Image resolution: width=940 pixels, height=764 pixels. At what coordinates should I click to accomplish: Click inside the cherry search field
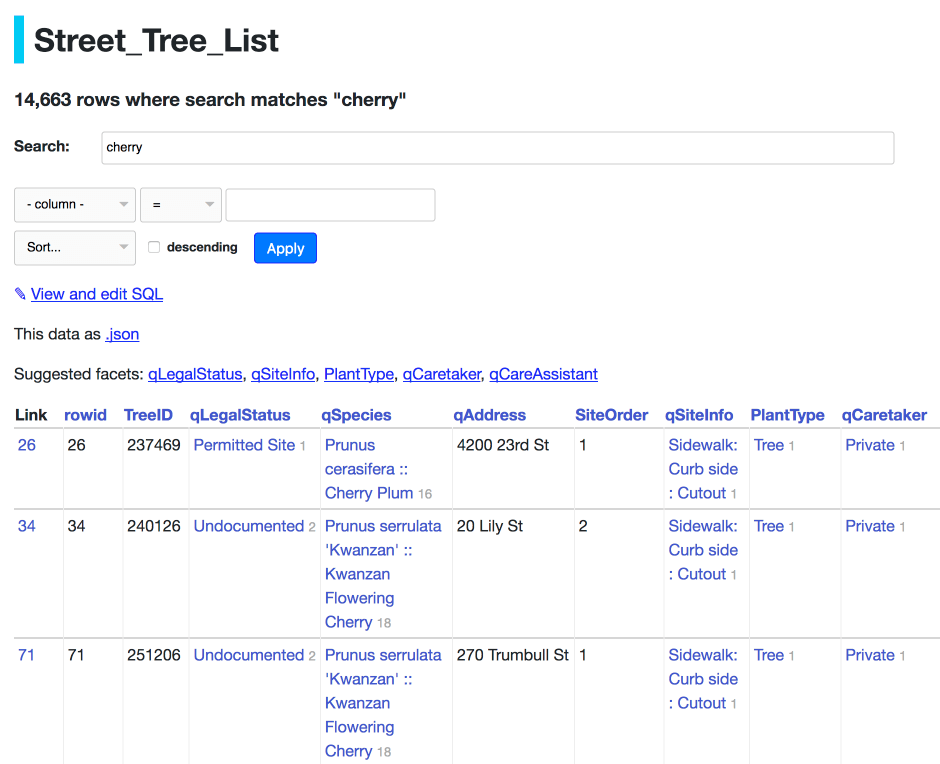point(497,147)
